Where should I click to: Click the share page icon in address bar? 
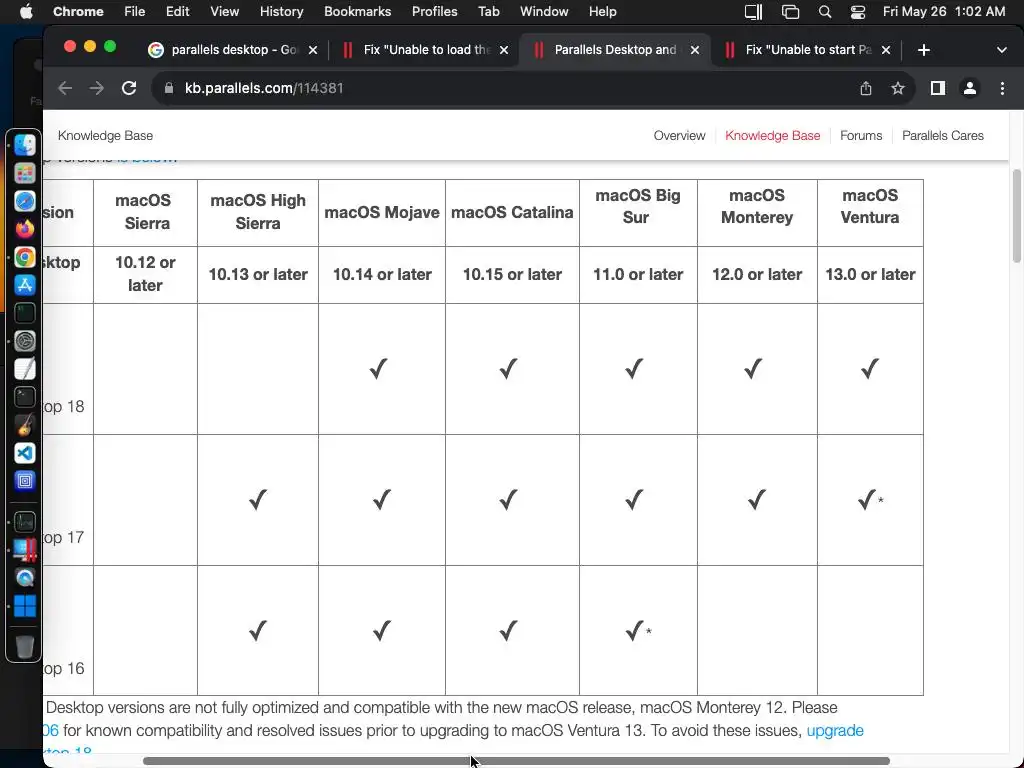point(866,88)
